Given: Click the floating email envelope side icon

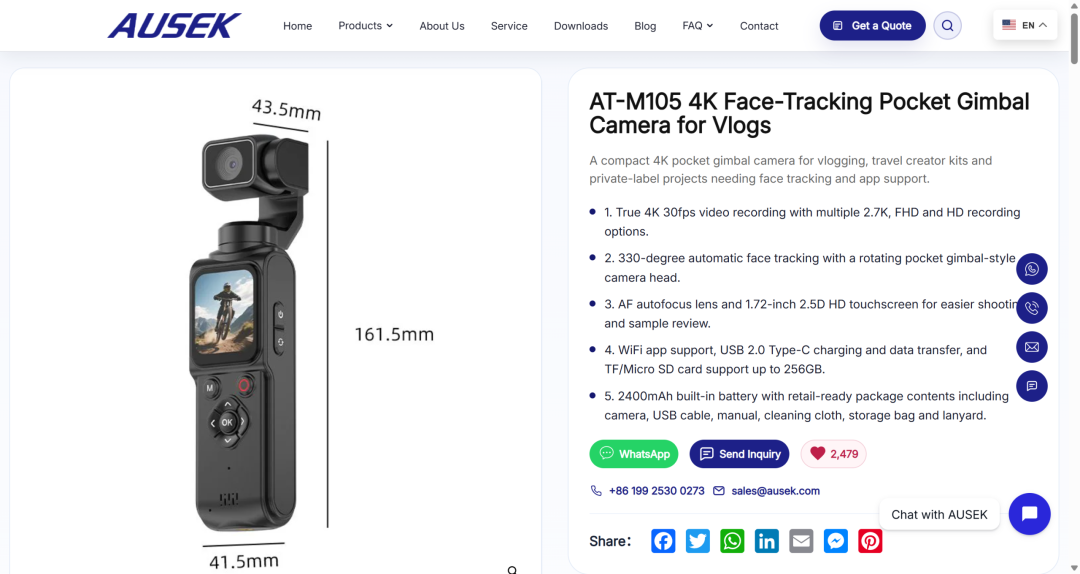Looking at the screenshot, I should click(x=1031, y=347).
